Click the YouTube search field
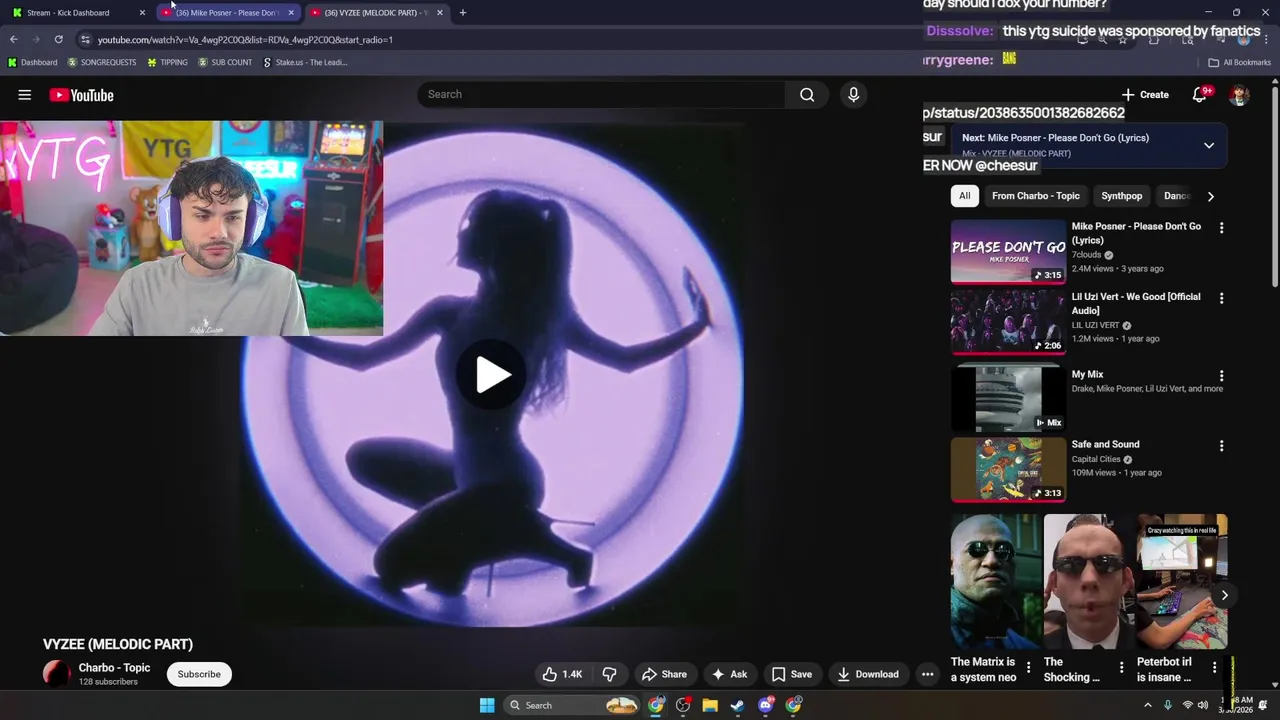Image resolution: width=1280 pixels, height=720 pixels. [602, 94]
